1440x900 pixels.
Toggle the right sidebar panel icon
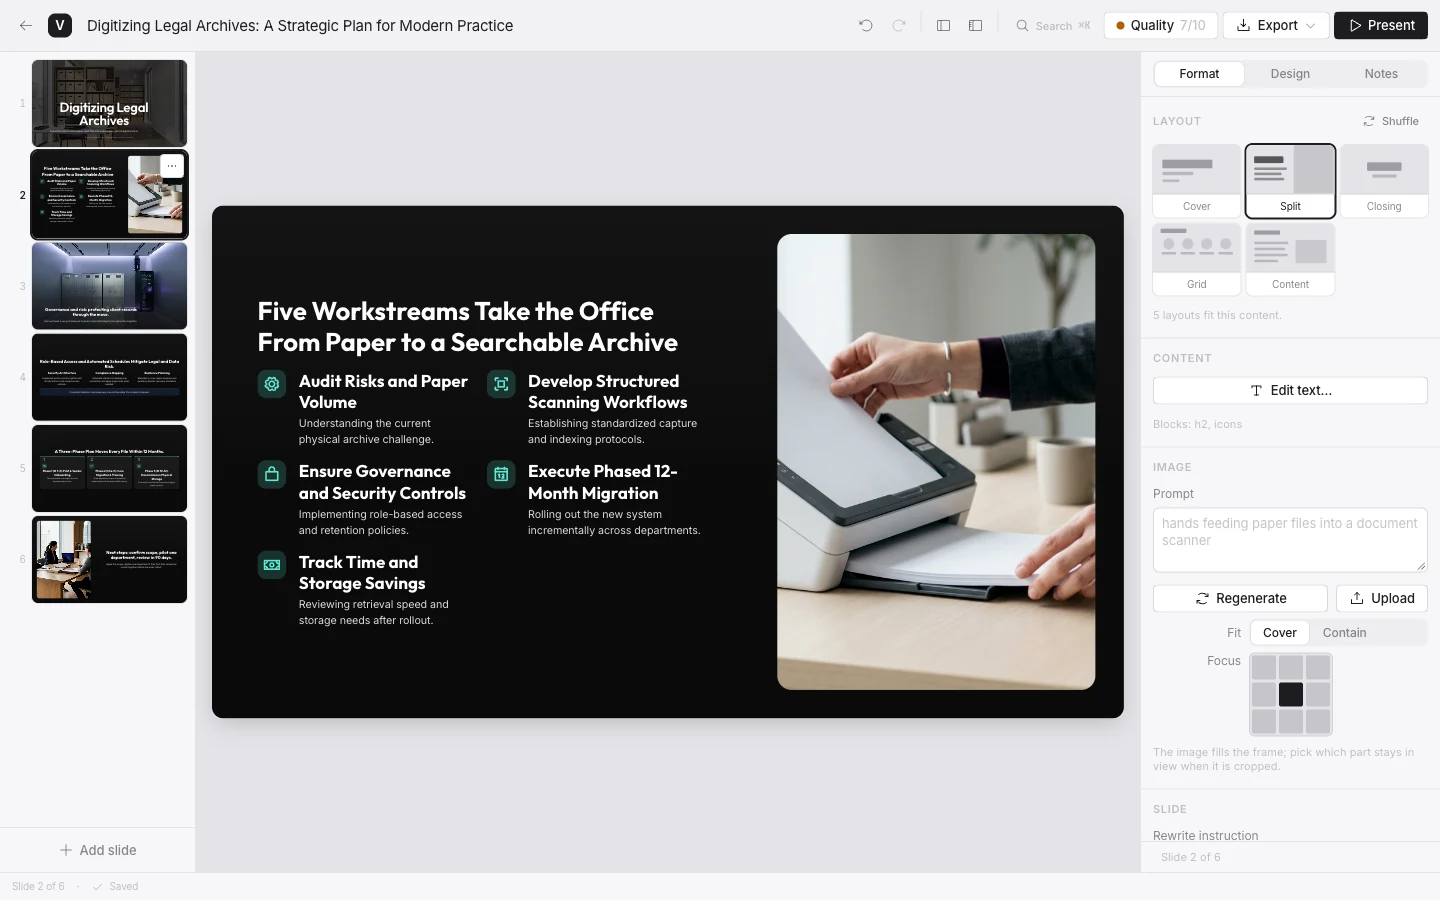(x=976, y=26)
